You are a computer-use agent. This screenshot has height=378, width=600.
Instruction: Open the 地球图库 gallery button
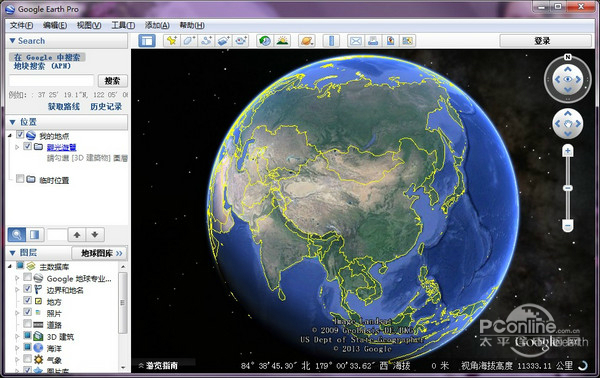99,253
